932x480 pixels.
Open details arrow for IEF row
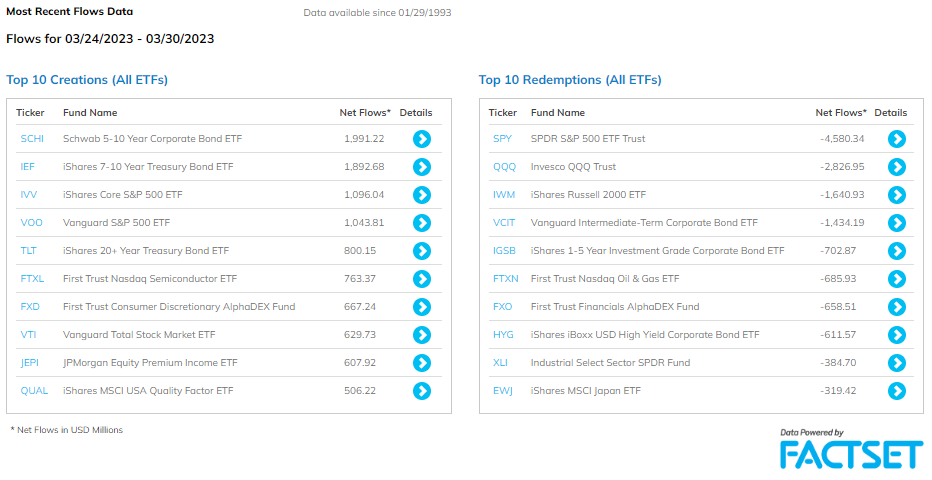pyautogui.click(x=422, y=167)
